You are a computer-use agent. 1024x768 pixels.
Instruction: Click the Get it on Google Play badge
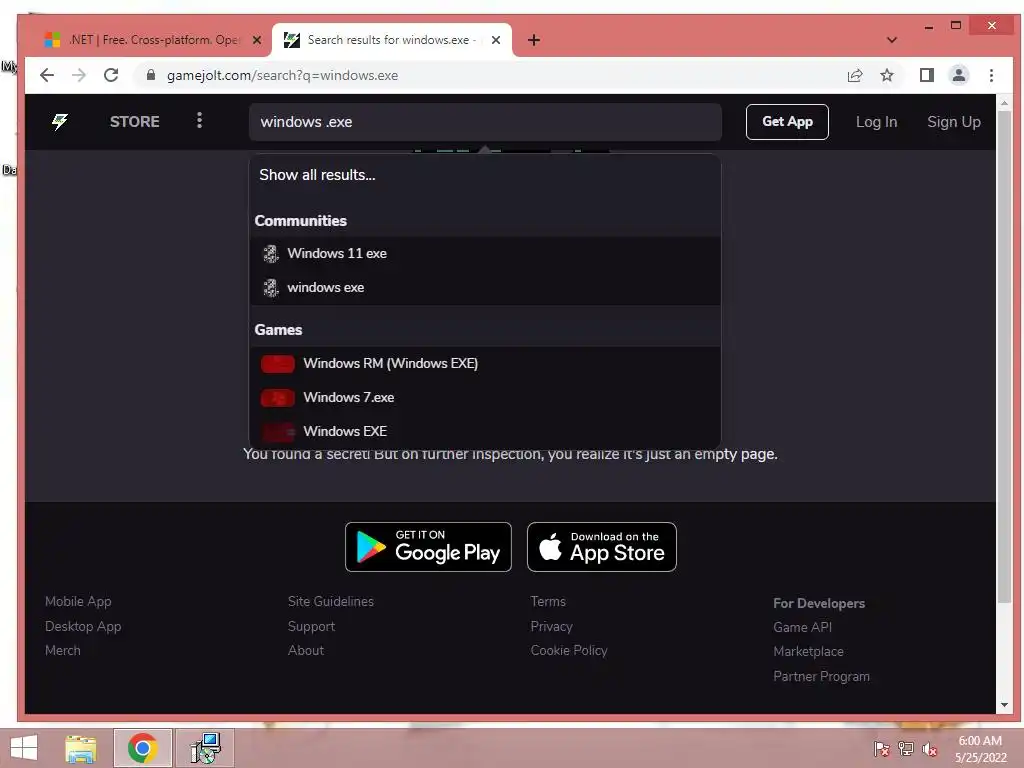[428, 547]
